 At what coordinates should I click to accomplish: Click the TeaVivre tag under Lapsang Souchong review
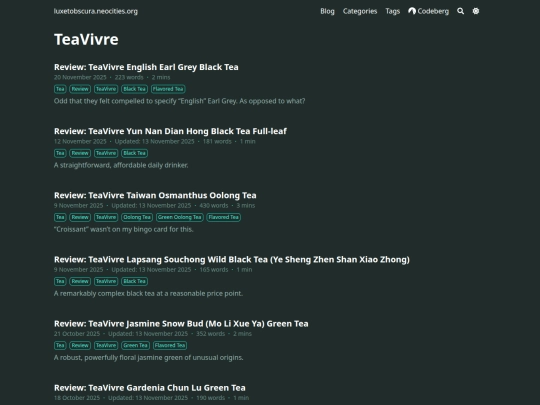click(x=106, y=281)
